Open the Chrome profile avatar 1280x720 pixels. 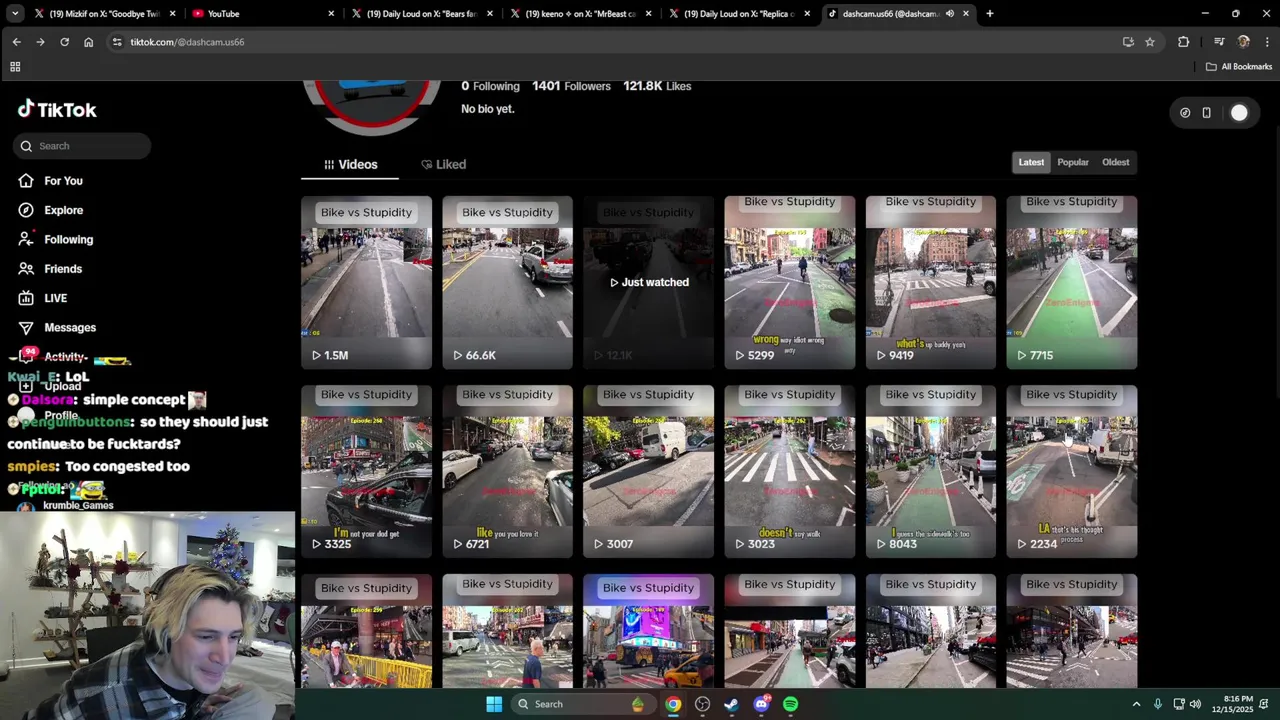pyautogui.click(x=1244, y=42)
